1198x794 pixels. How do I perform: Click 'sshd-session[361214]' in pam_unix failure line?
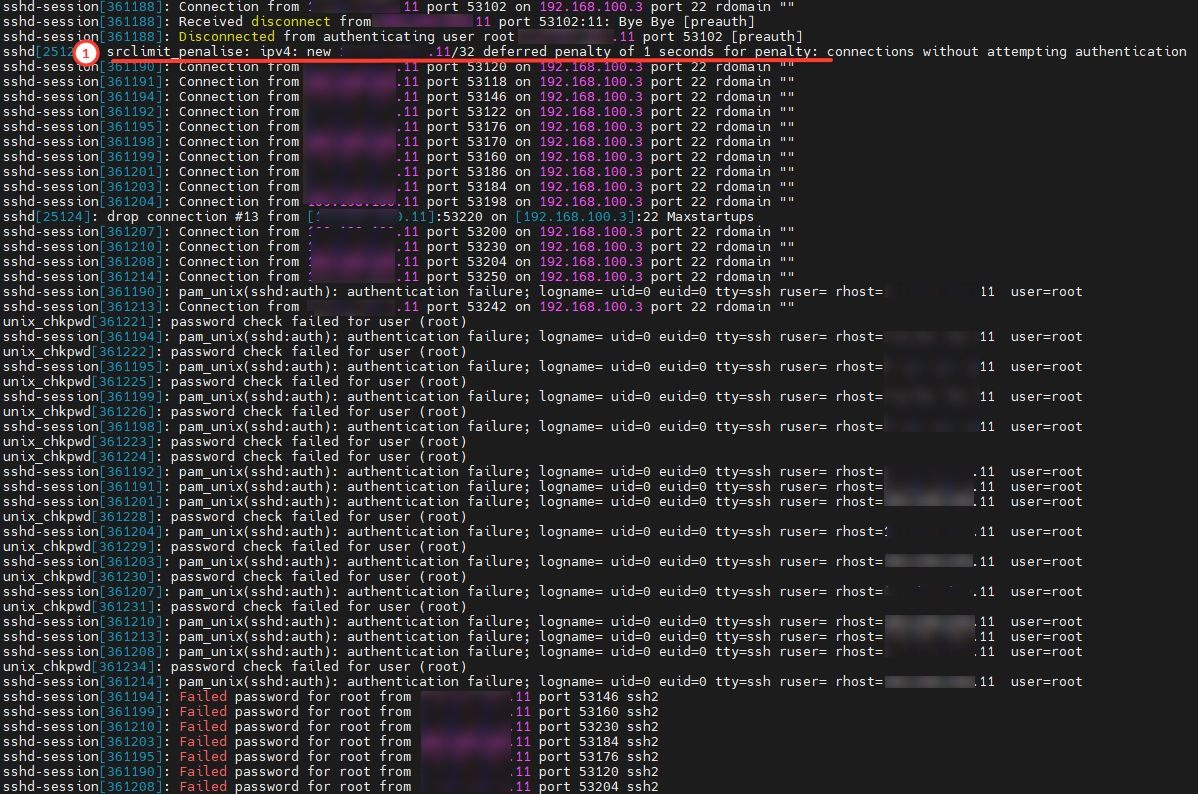pyautogui.click(x=83, y=682)
